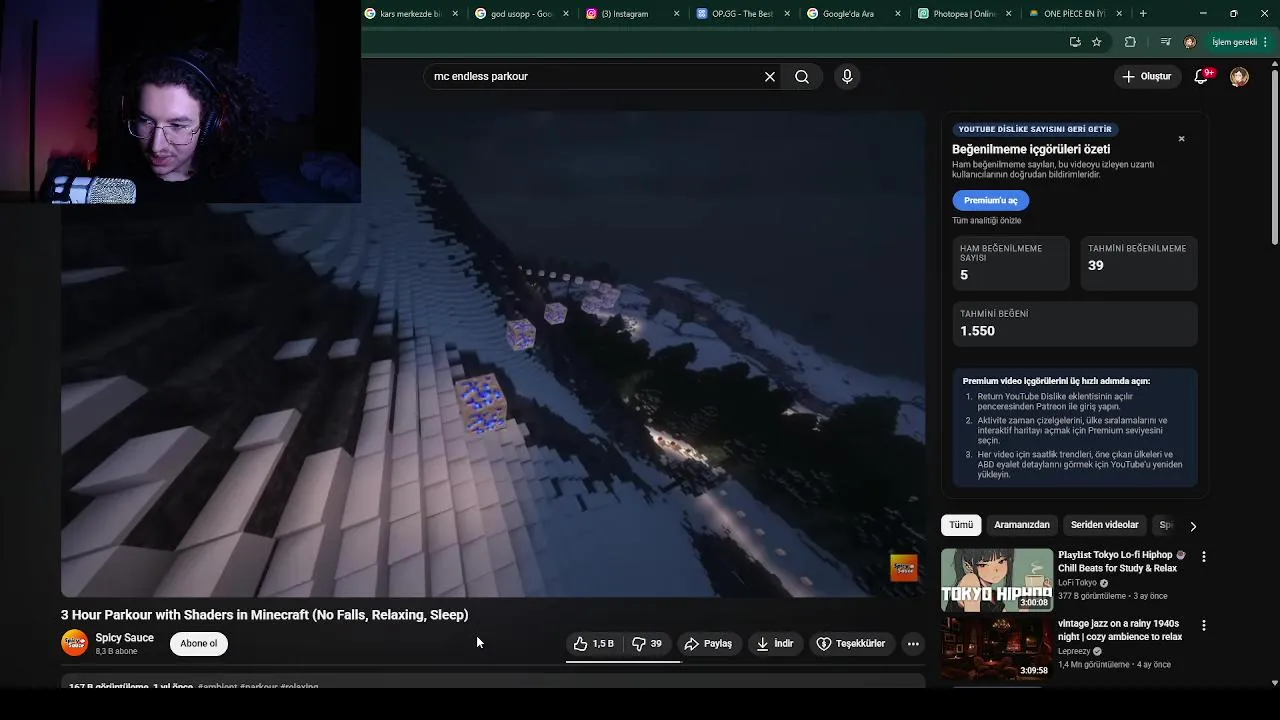
Task: Open the Chrome profile avatar
Action: pyautogui.click(x=1190, y=42)
